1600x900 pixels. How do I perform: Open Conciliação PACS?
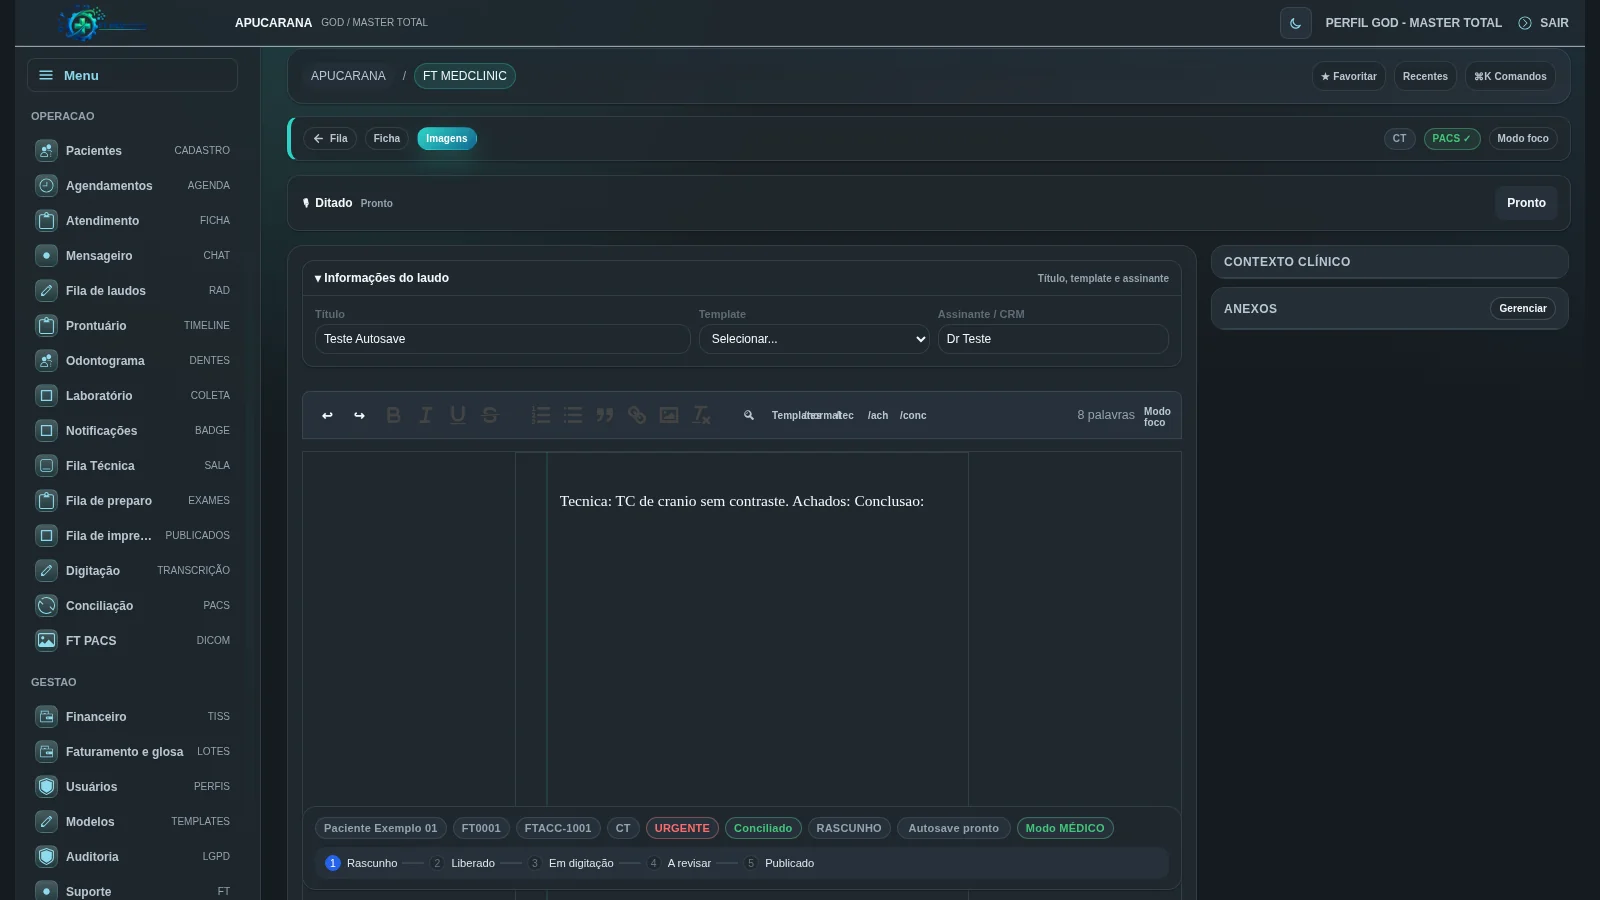[132, 606]
